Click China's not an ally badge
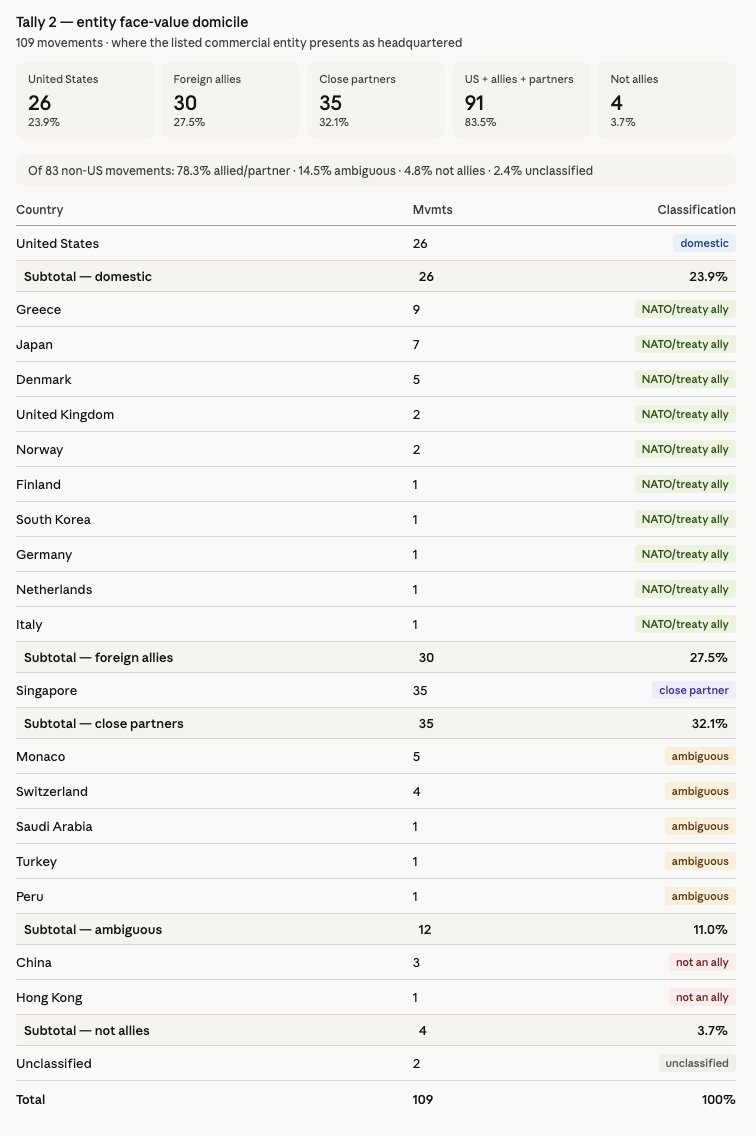This screenshot has height=1136, width=756. tap(702, 962)
